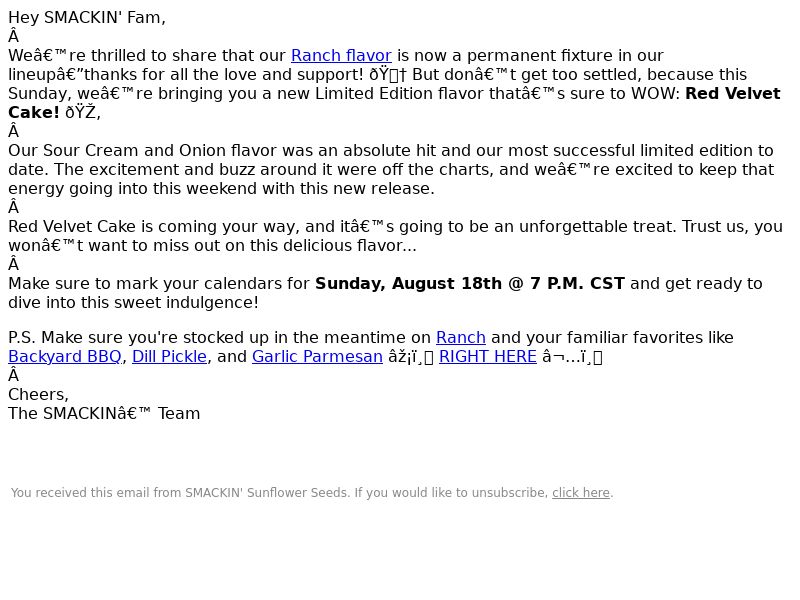
Task: Click the dive into this sweet indulgence line
Action: 133,303
